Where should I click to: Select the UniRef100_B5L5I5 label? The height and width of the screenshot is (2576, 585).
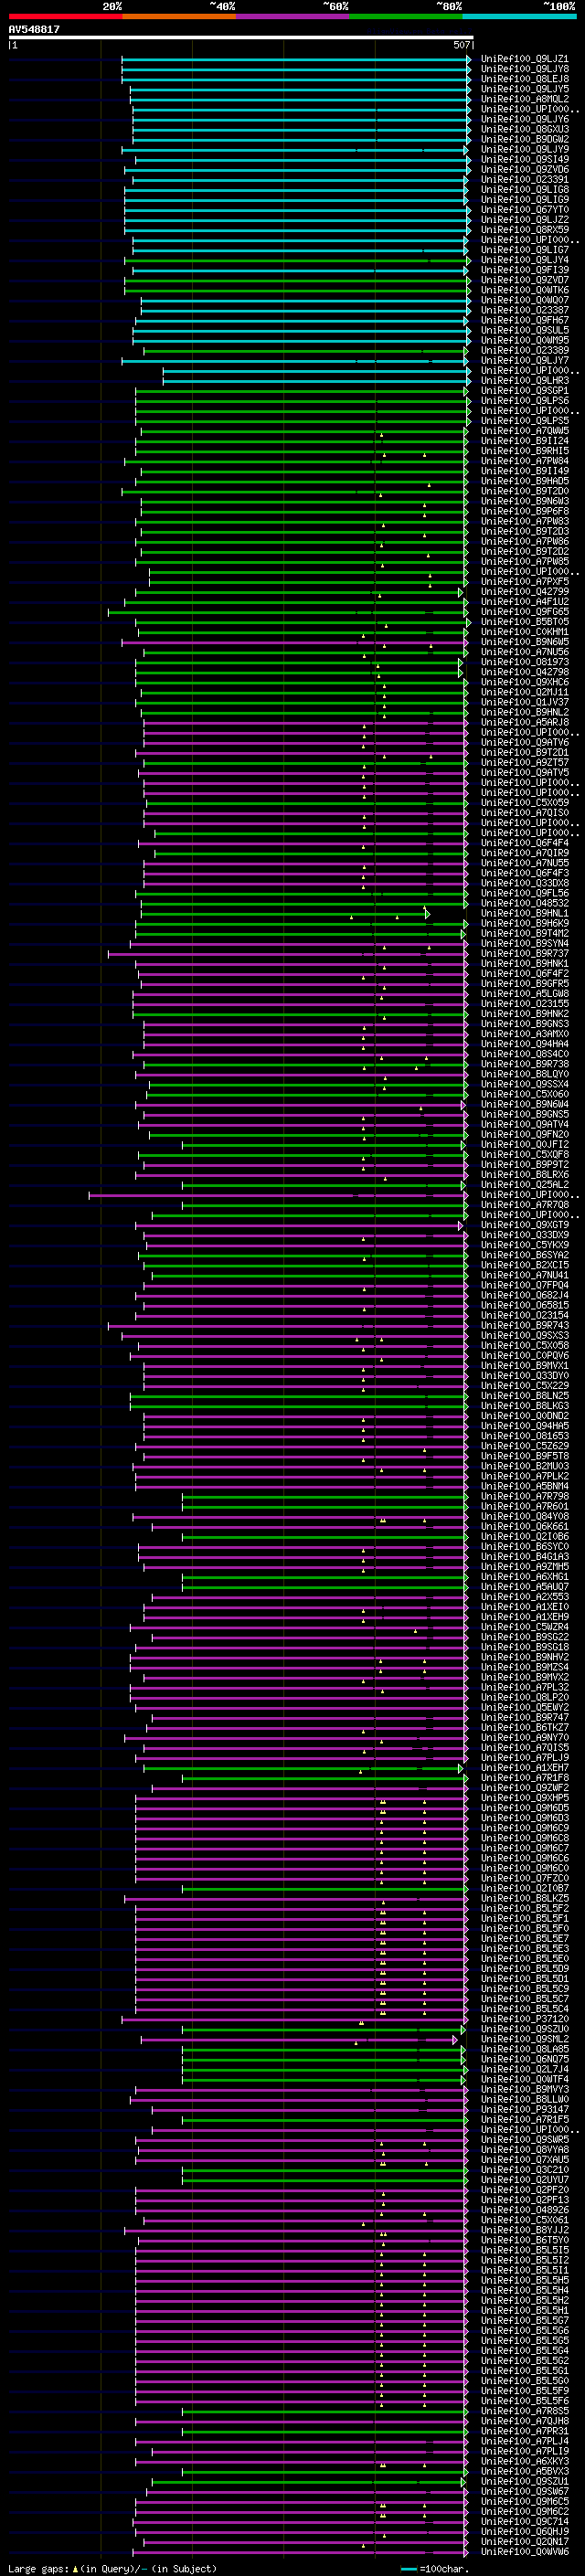click(x=525, y=2250)
